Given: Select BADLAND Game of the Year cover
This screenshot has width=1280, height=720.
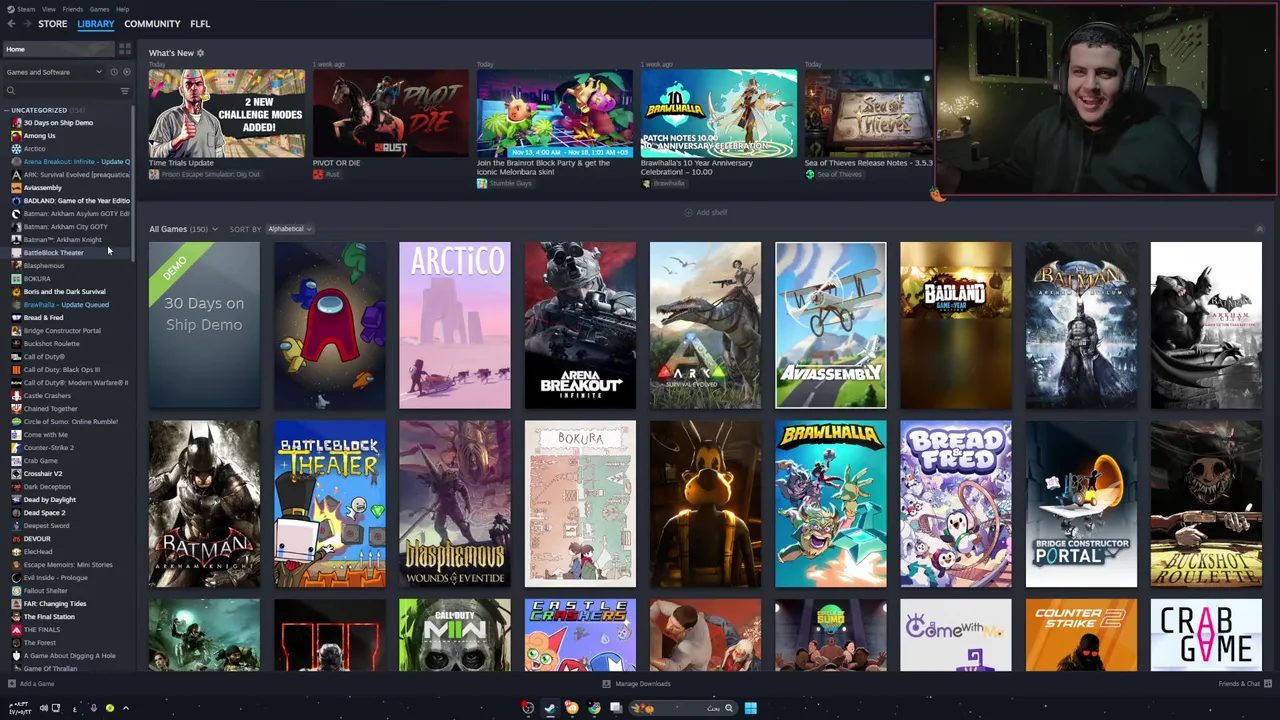Looking at the screenshot, I should (956, 325).
